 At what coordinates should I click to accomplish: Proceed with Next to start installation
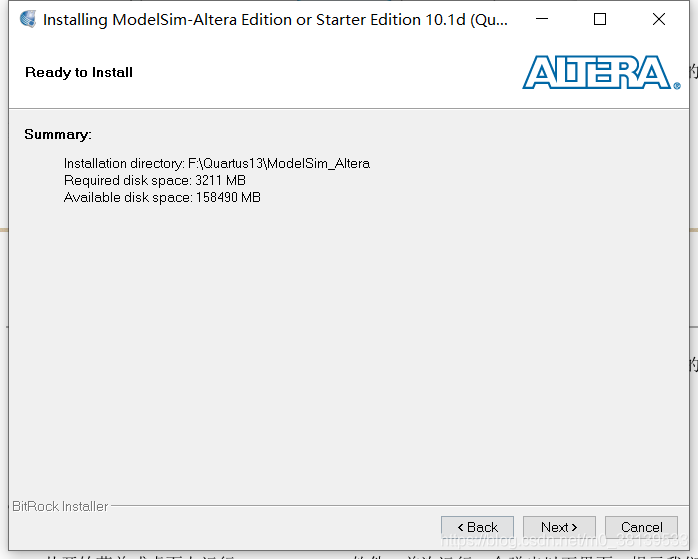click(559, 527)
